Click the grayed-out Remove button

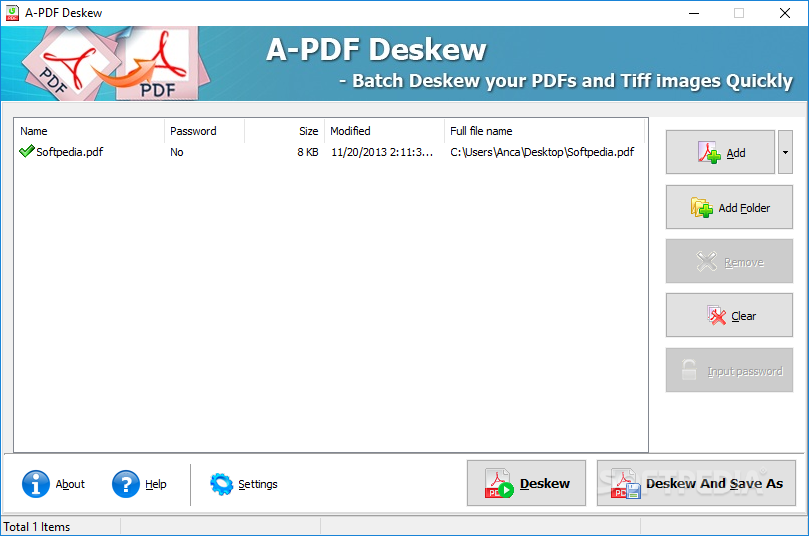pyautogui.click(x=729, y=262)
